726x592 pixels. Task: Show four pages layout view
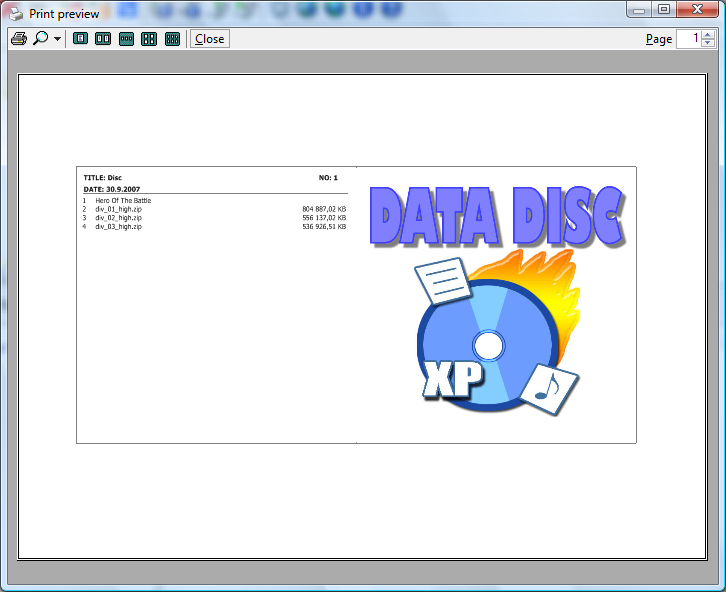tap(149, 39)
